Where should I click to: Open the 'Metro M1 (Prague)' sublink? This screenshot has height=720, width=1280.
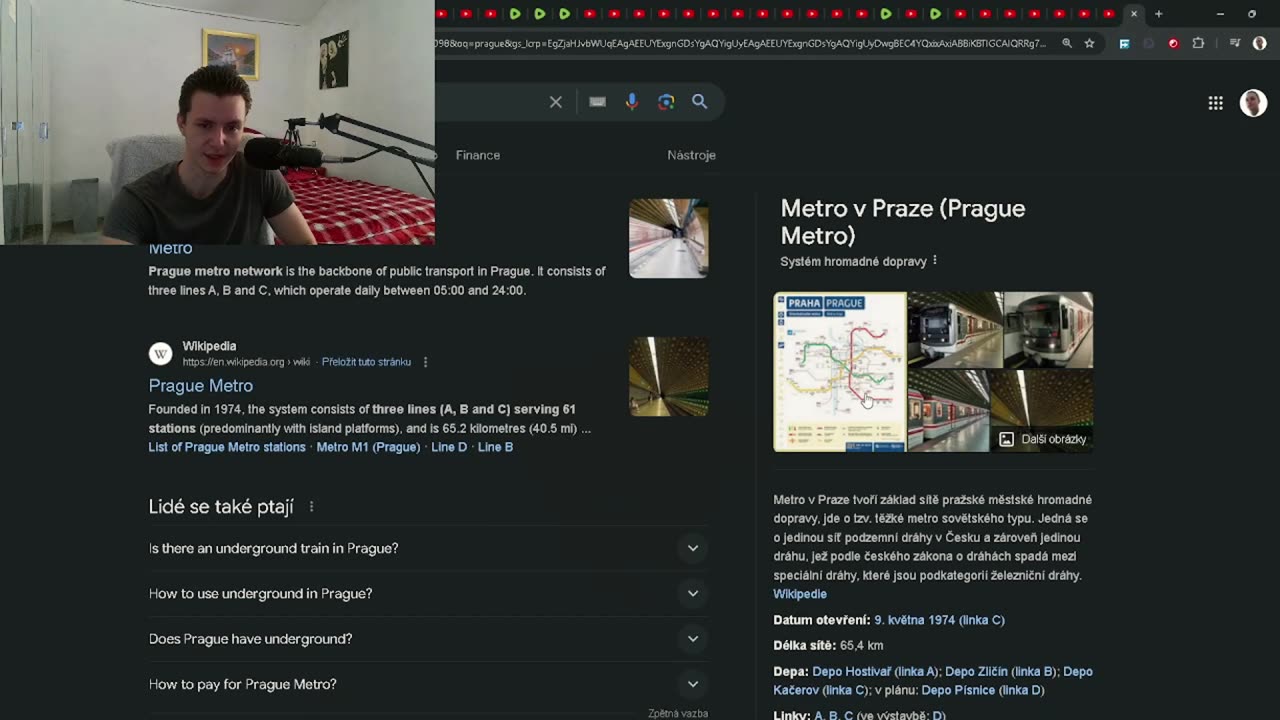click(x=368, y=447)
